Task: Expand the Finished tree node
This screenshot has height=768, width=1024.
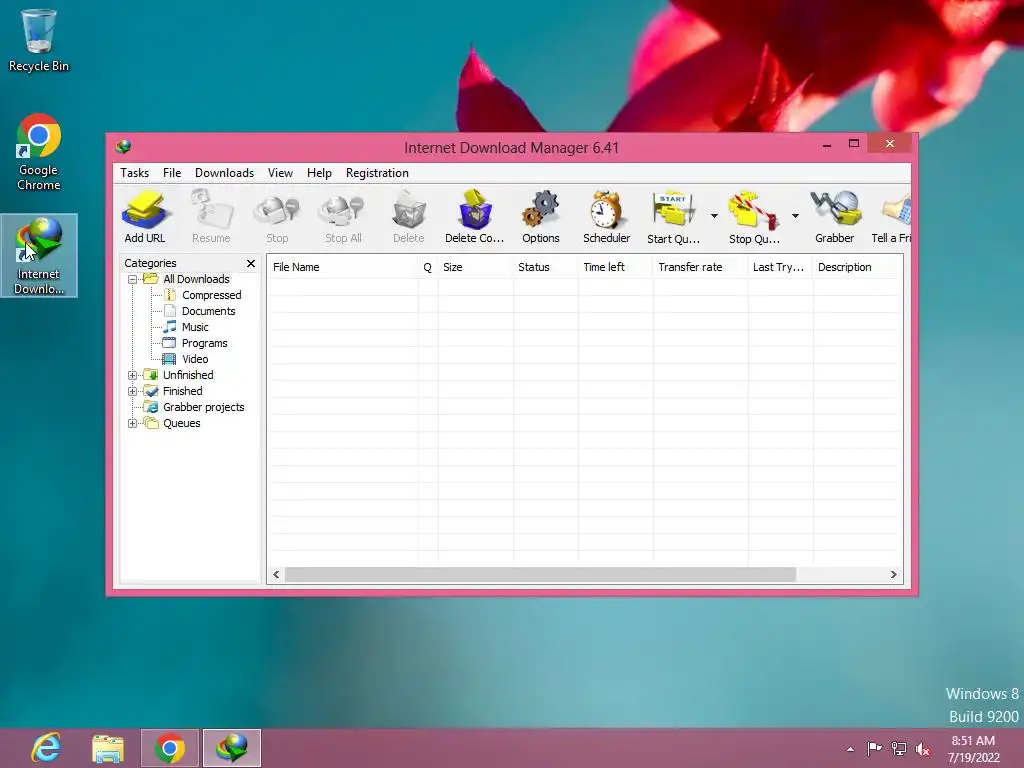Action: 133,391
